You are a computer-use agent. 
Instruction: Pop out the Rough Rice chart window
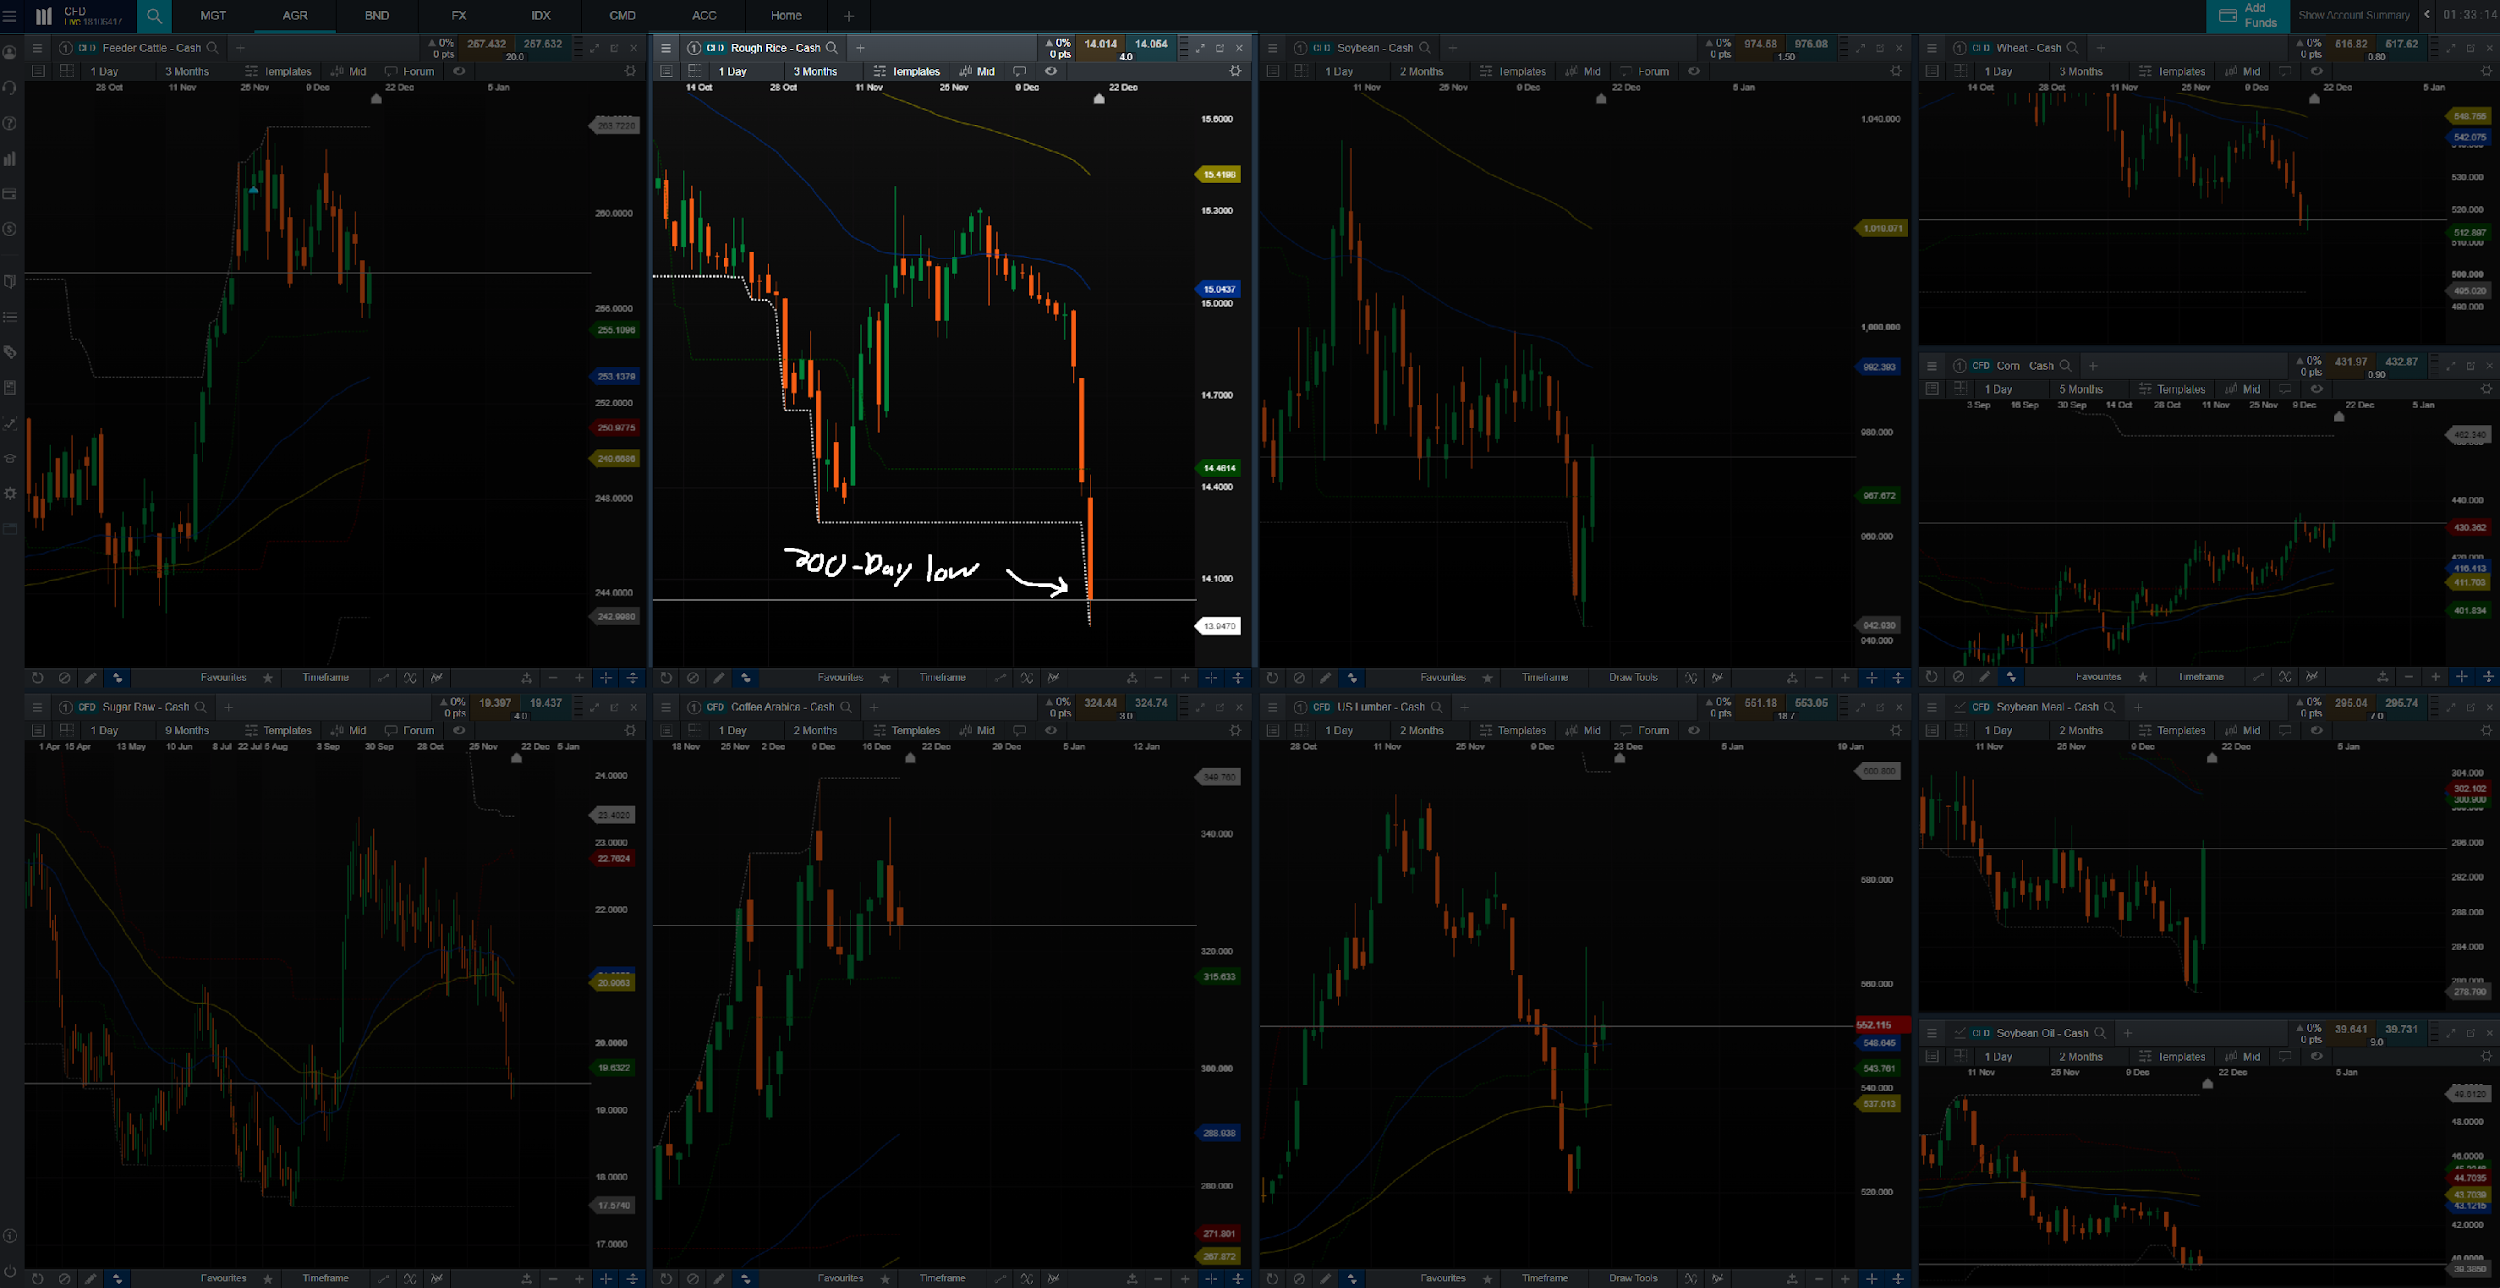(1220, 48)
